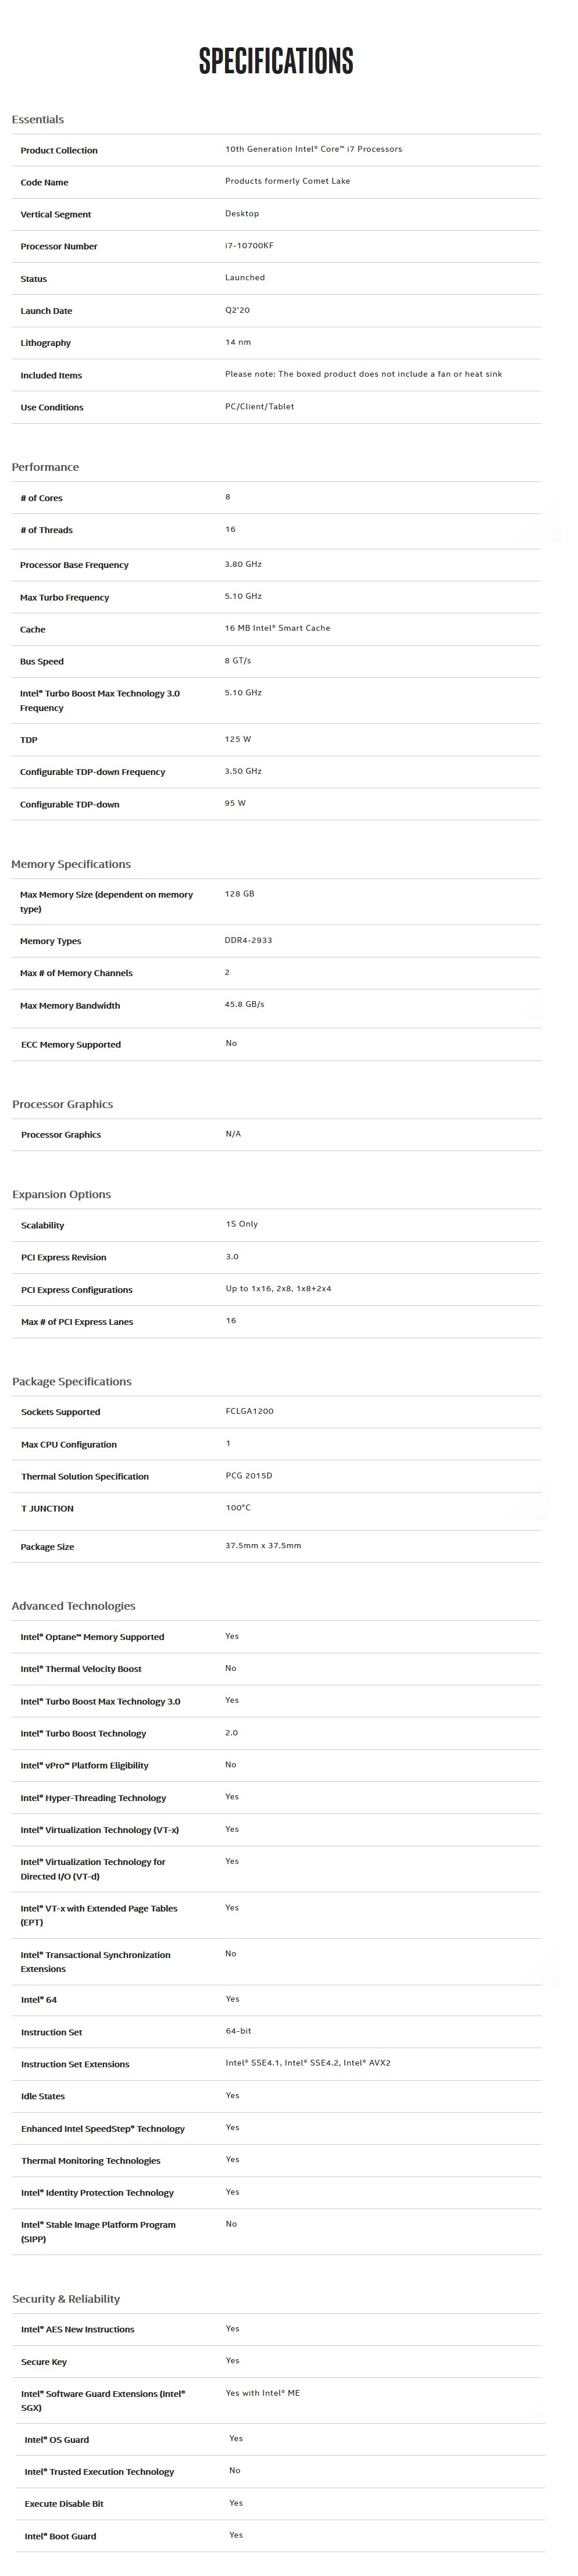The image size is (578, 2576).
Task: Select the Essentials section header
Action: (38, 120)
